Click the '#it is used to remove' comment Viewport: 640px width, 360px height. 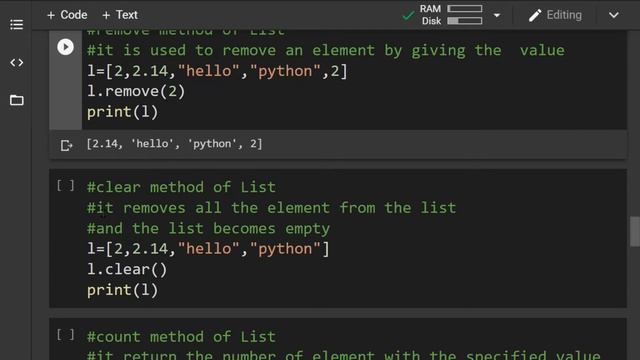326,51
